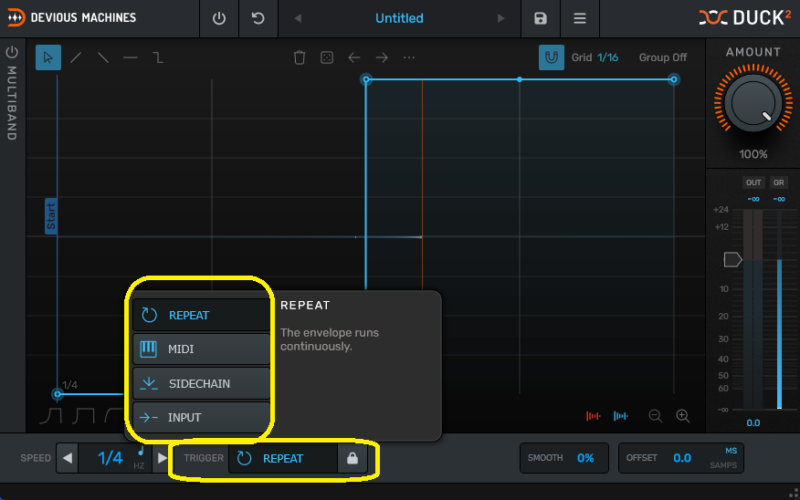Click the randomize dice icon
800x500 pixels.
coord(326,58)
